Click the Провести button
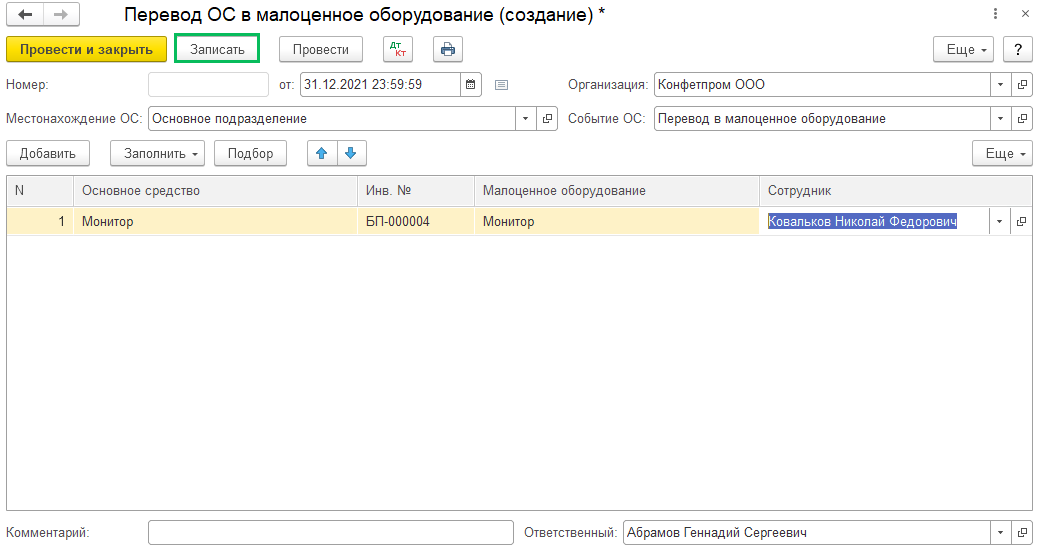Viewport: 1044px width, 553px height. pos(321,49)
